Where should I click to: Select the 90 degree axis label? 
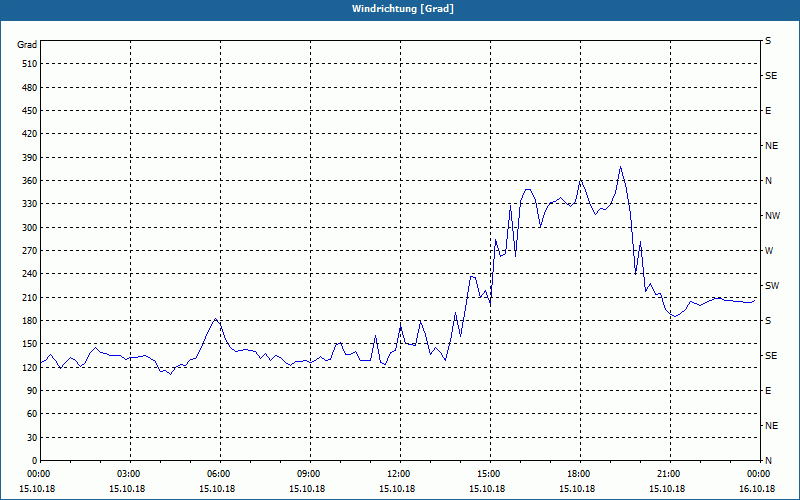32,391
